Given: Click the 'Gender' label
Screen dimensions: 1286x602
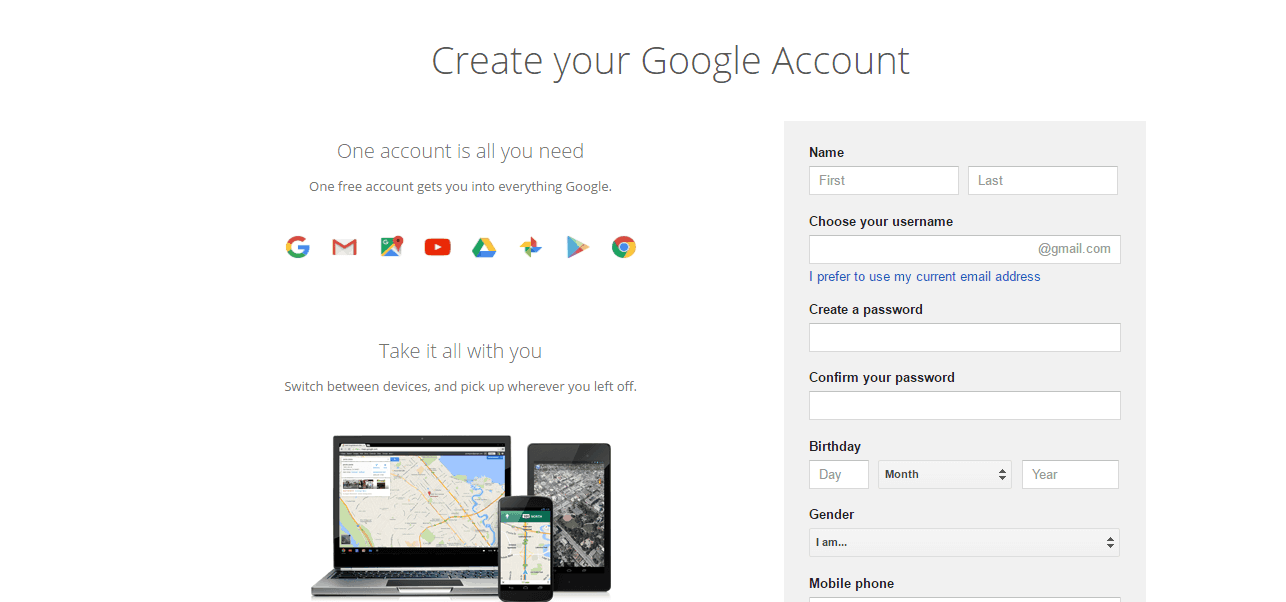Looking at the screenshot, I should pos(832,514).
